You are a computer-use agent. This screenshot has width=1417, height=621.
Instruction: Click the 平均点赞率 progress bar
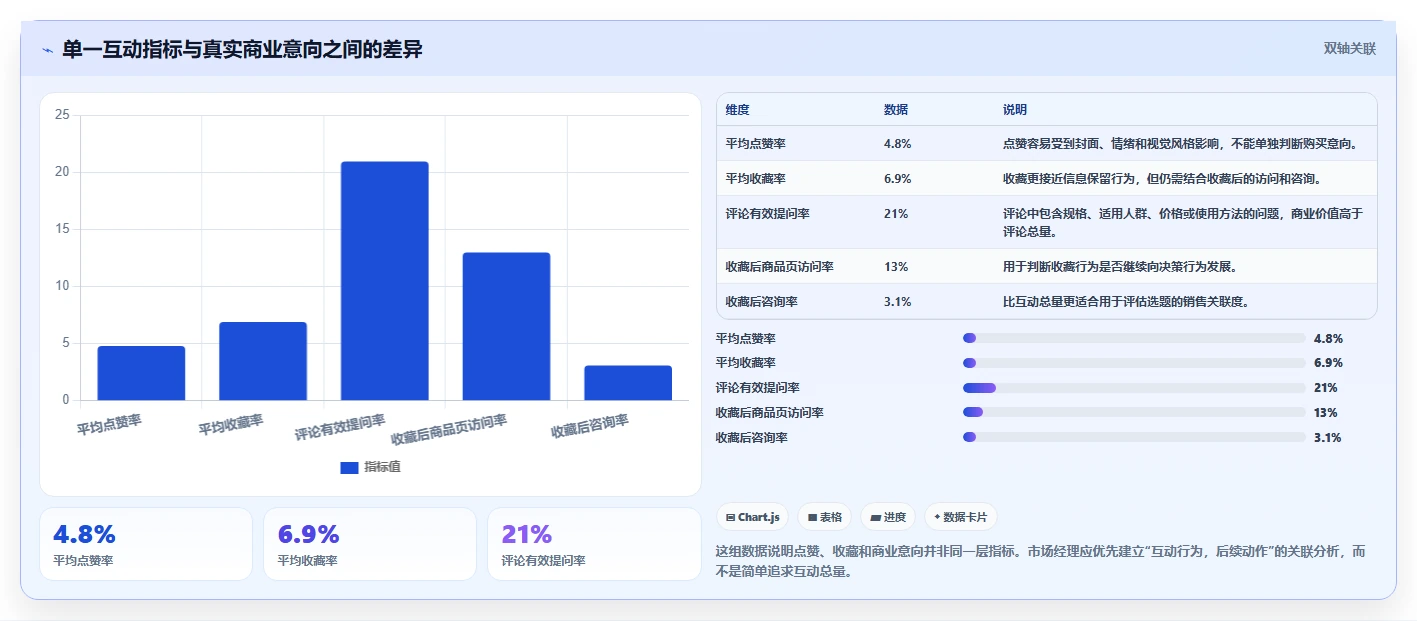pyautogui.click(x=1134, y=338)
